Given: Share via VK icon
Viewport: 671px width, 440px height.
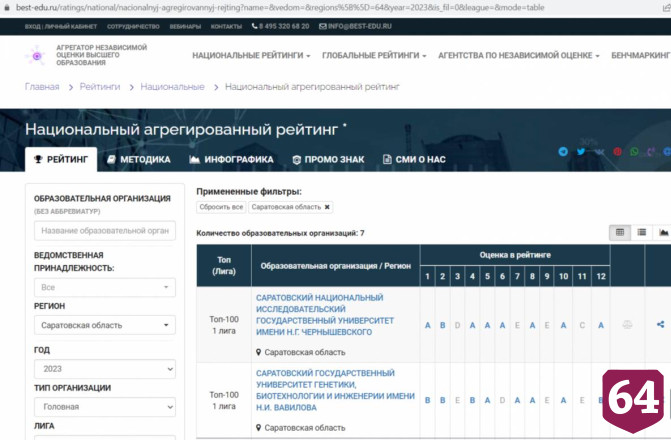Looking at the screenshot, I should (599, 152).
